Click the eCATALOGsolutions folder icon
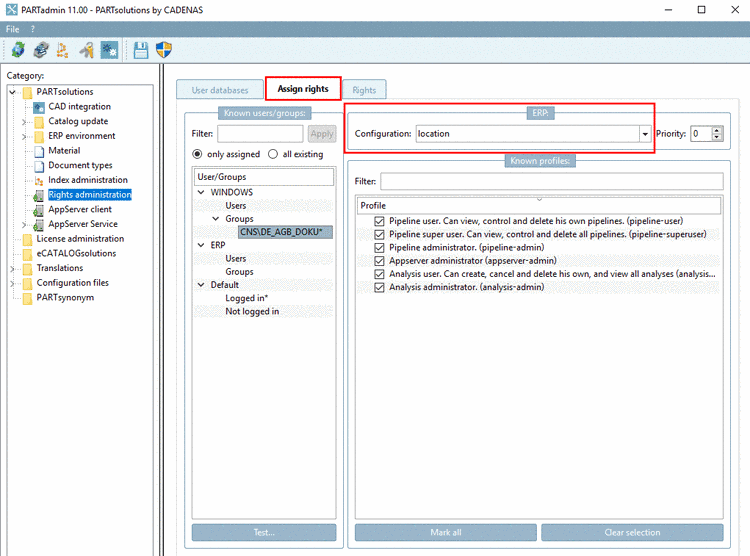The image size is (750, 556). click(x=28, y=254)
